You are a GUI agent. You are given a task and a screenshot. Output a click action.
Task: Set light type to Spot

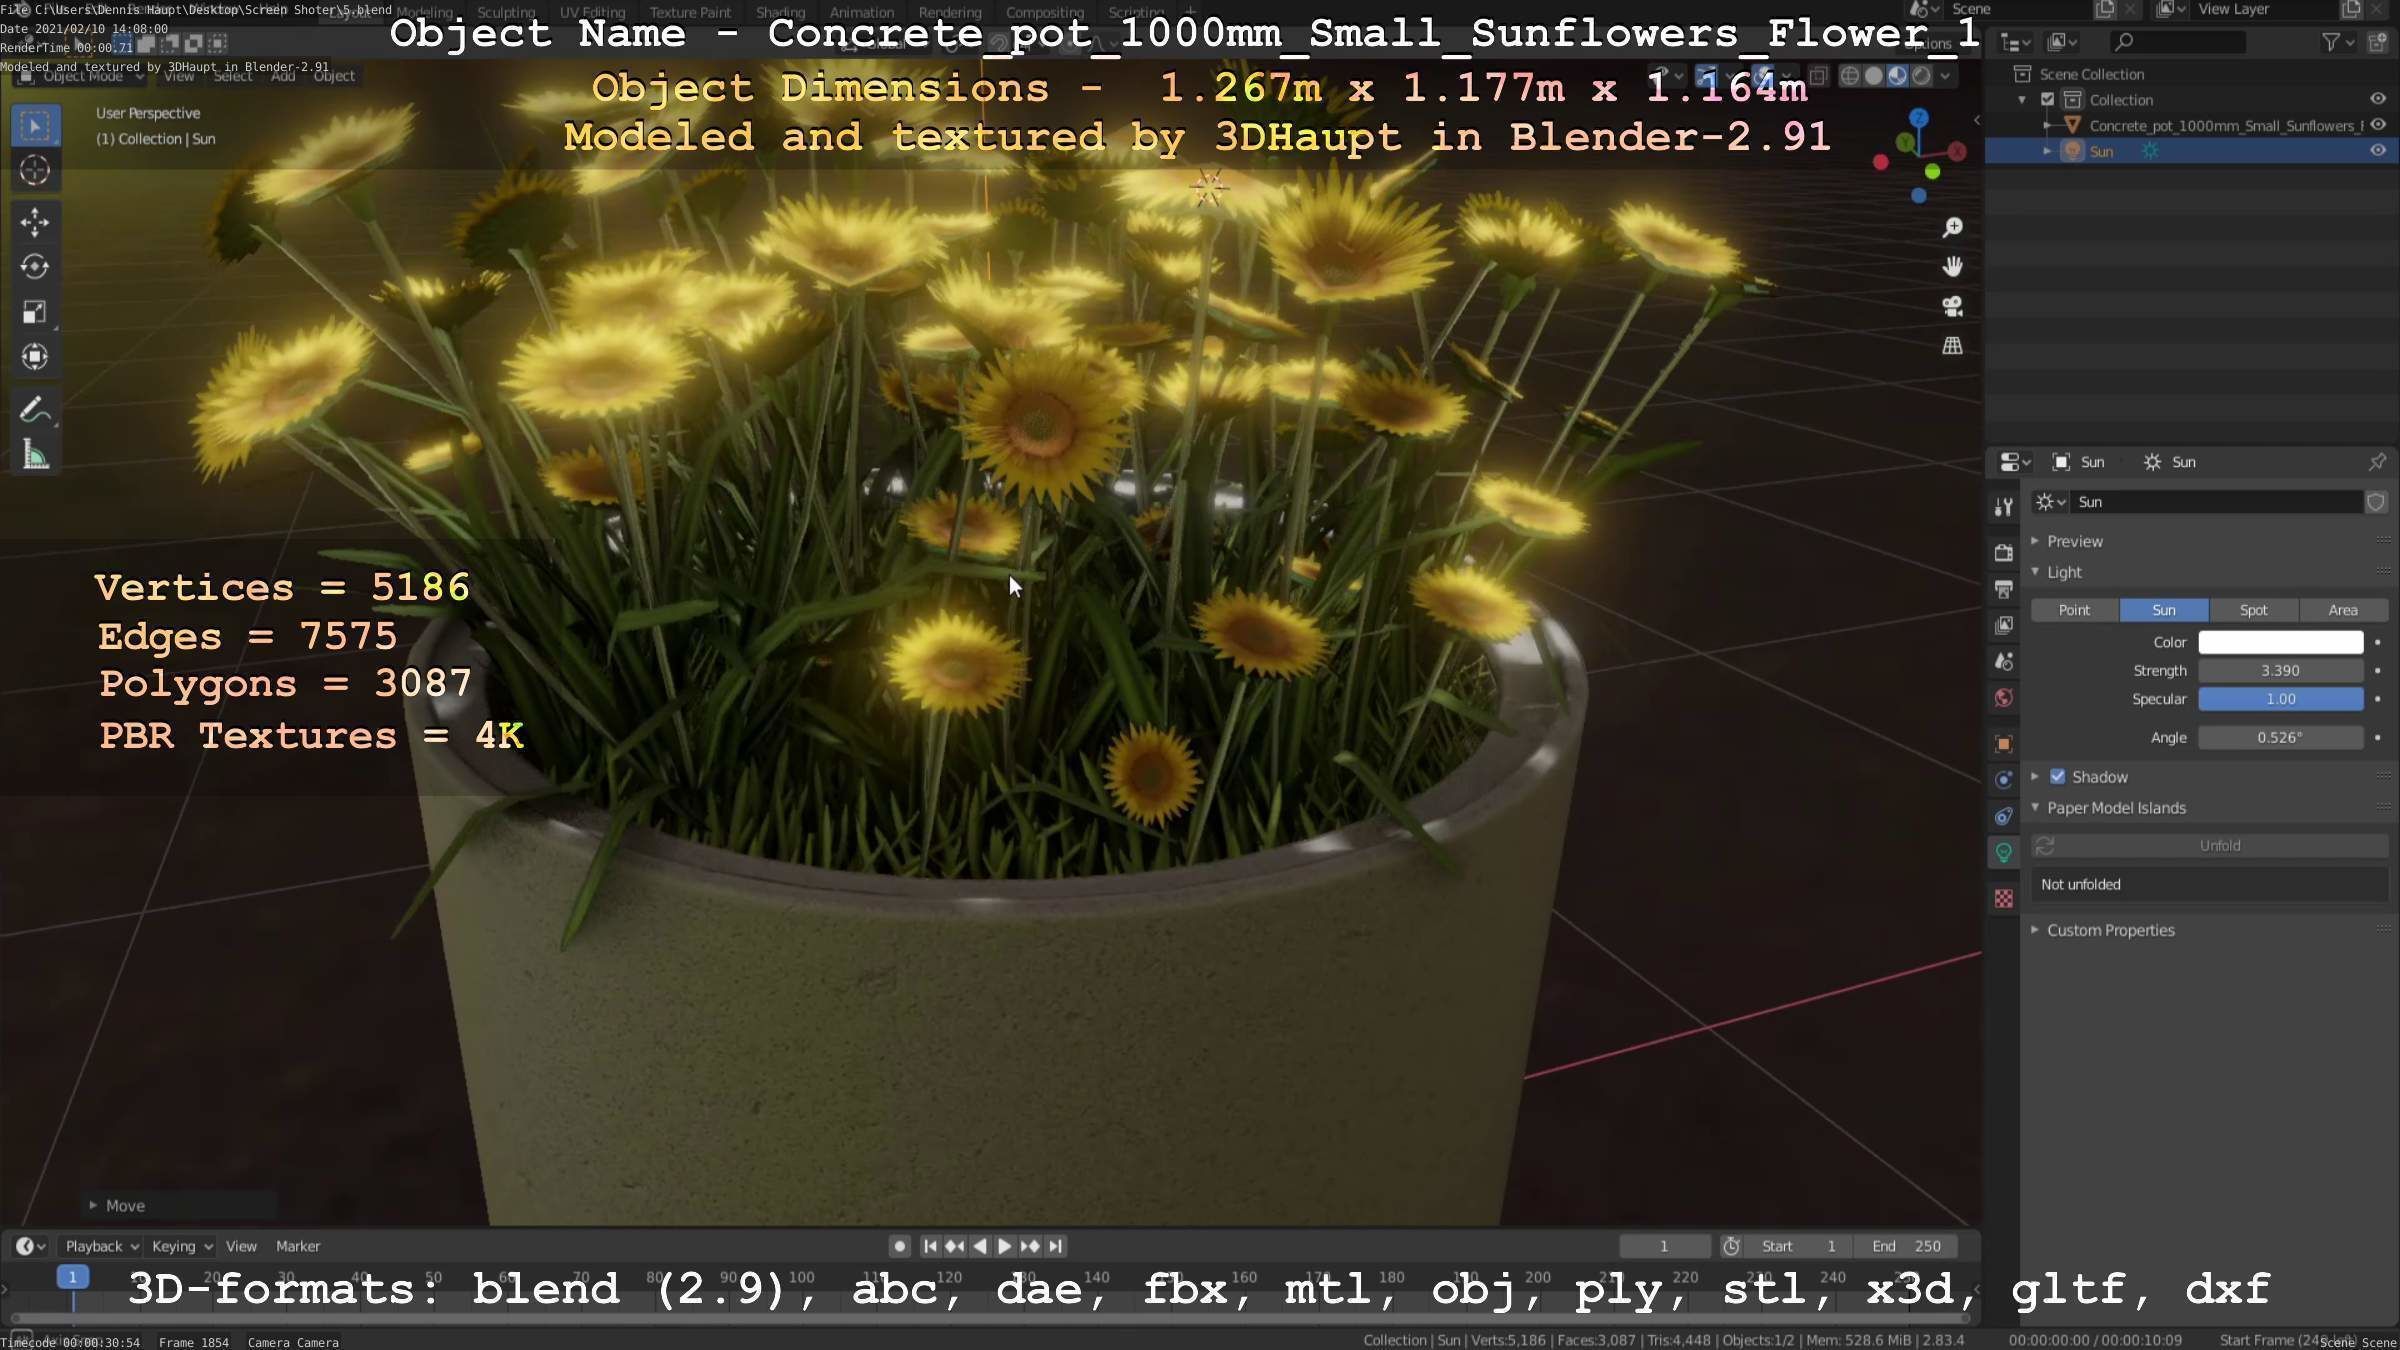pyautogui.click(x=2253, y=610)
